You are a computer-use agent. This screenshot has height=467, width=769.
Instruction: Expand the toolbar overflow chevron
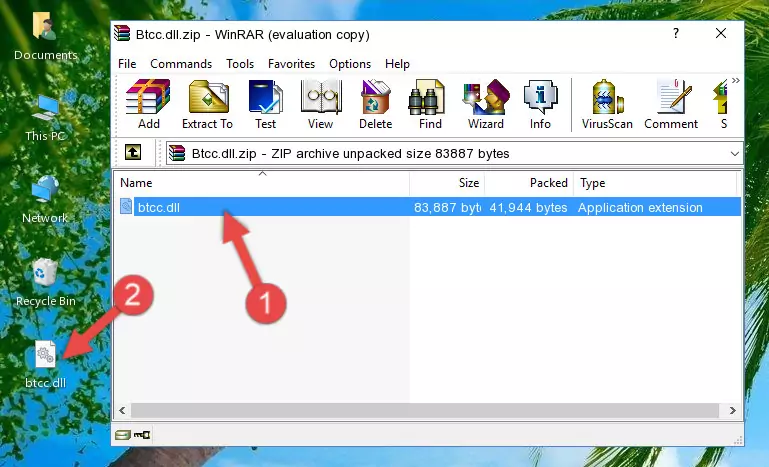pos(735,81)
